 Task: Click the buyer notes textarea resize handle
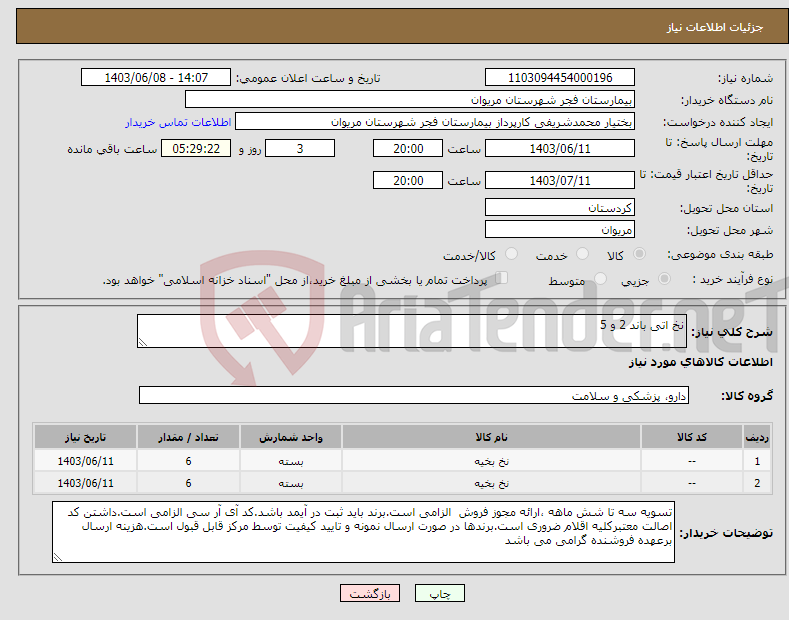click(58, 557)
